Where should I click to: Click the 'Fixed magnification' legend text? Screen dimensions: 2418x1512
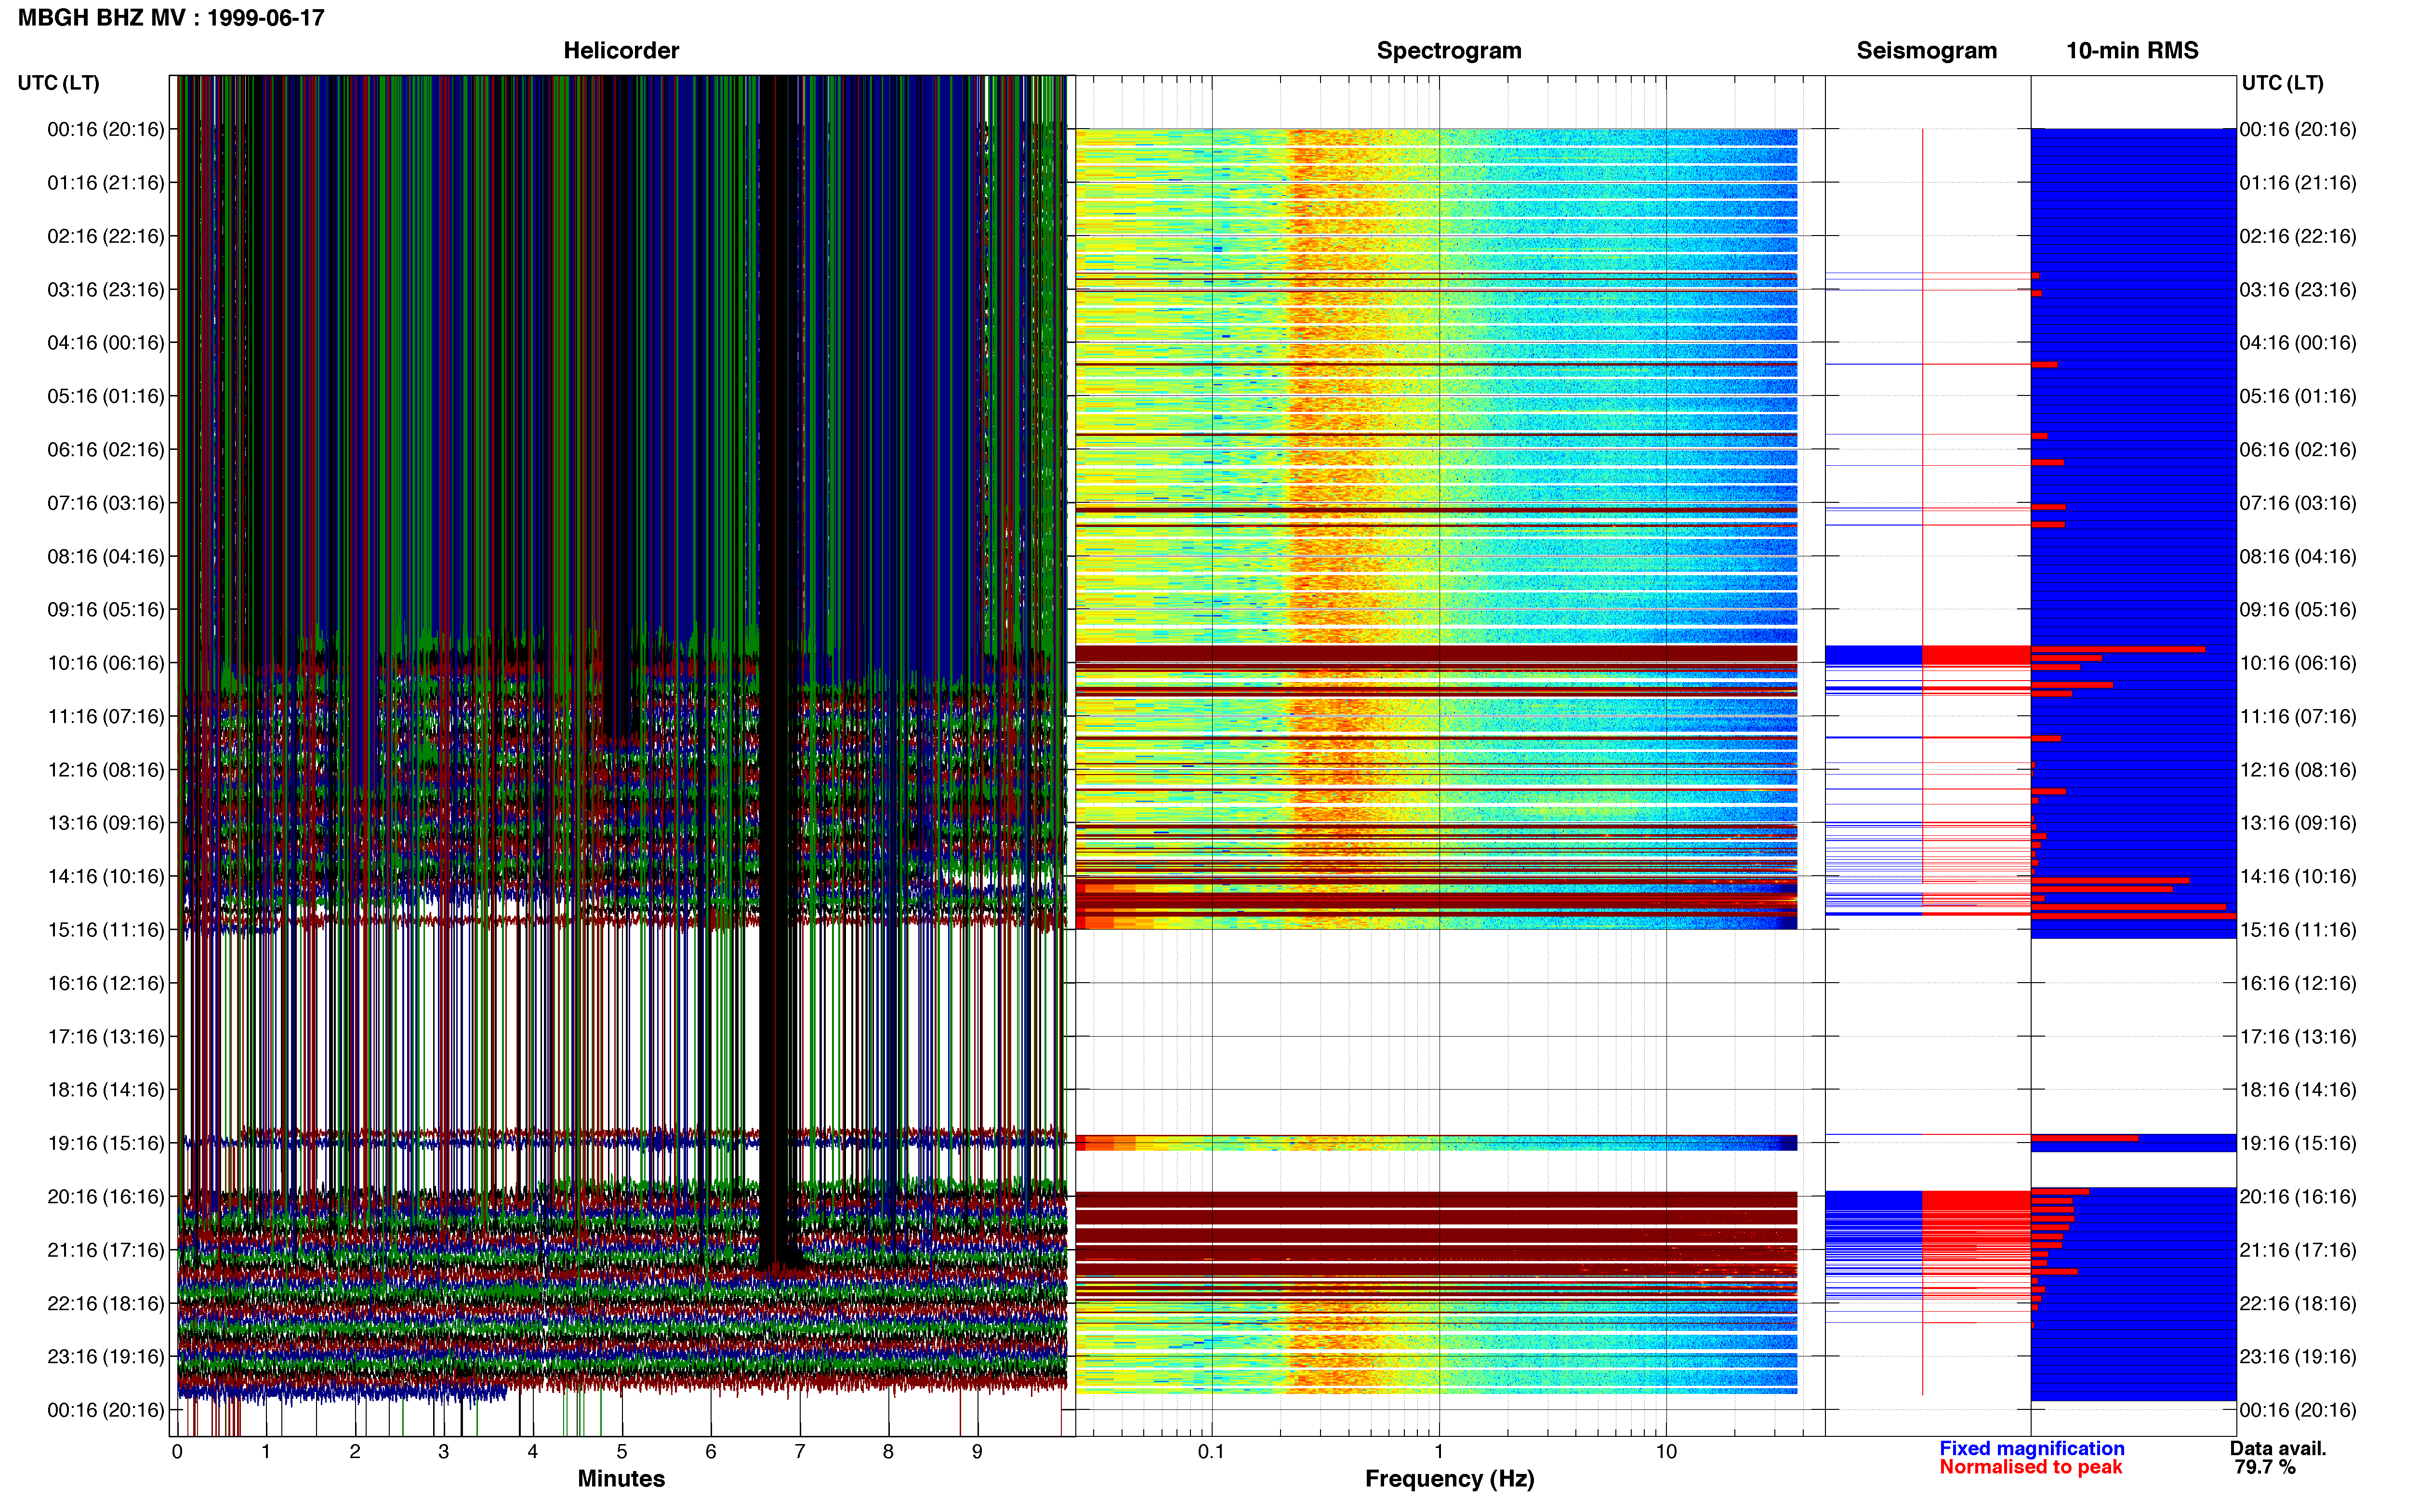[2031, 1448]
